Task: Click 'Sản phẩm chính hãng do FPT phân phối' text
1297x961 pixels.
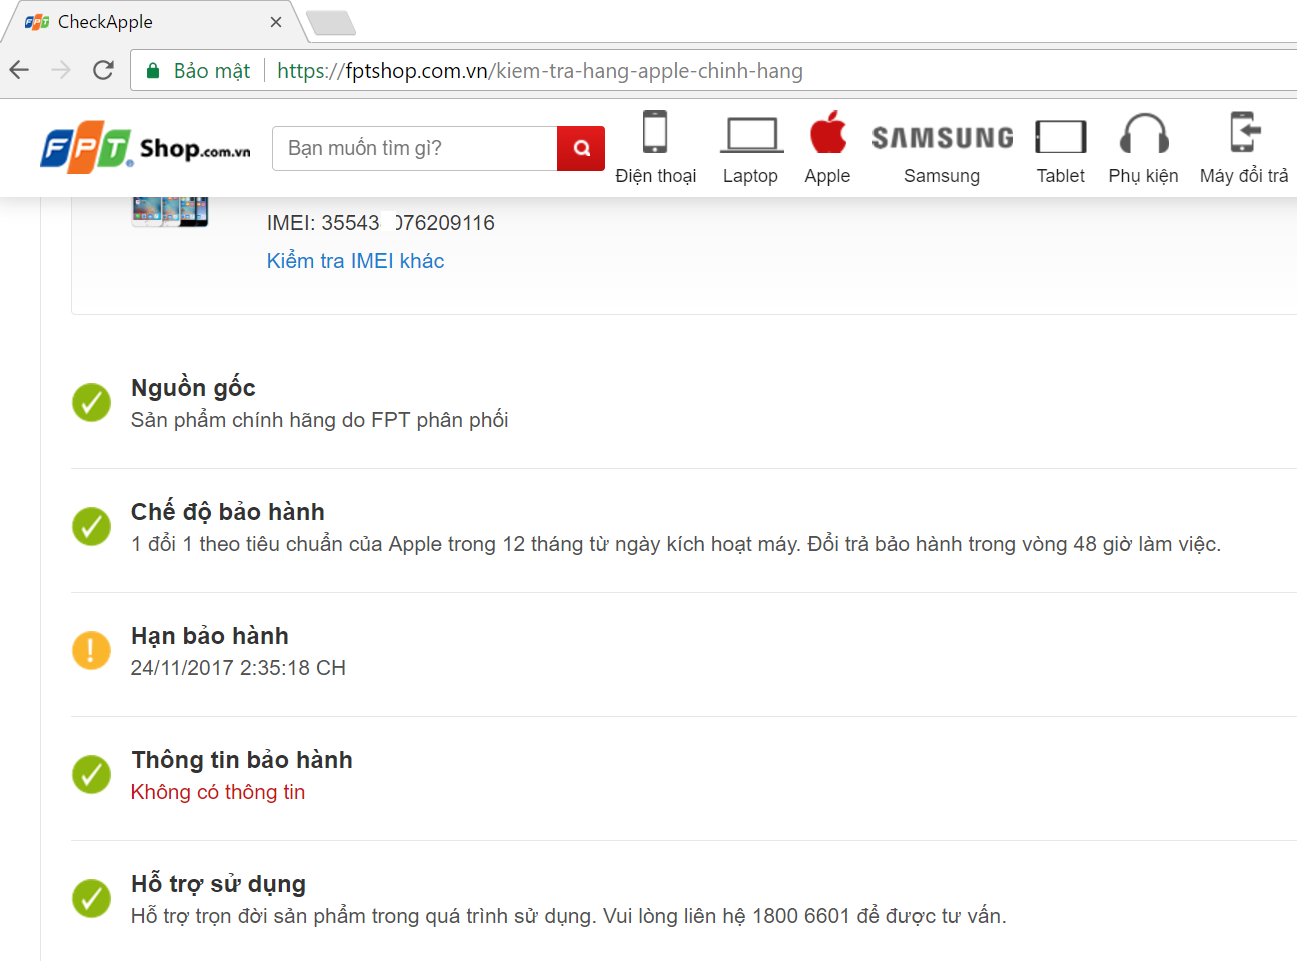Action: coord(319,420)
